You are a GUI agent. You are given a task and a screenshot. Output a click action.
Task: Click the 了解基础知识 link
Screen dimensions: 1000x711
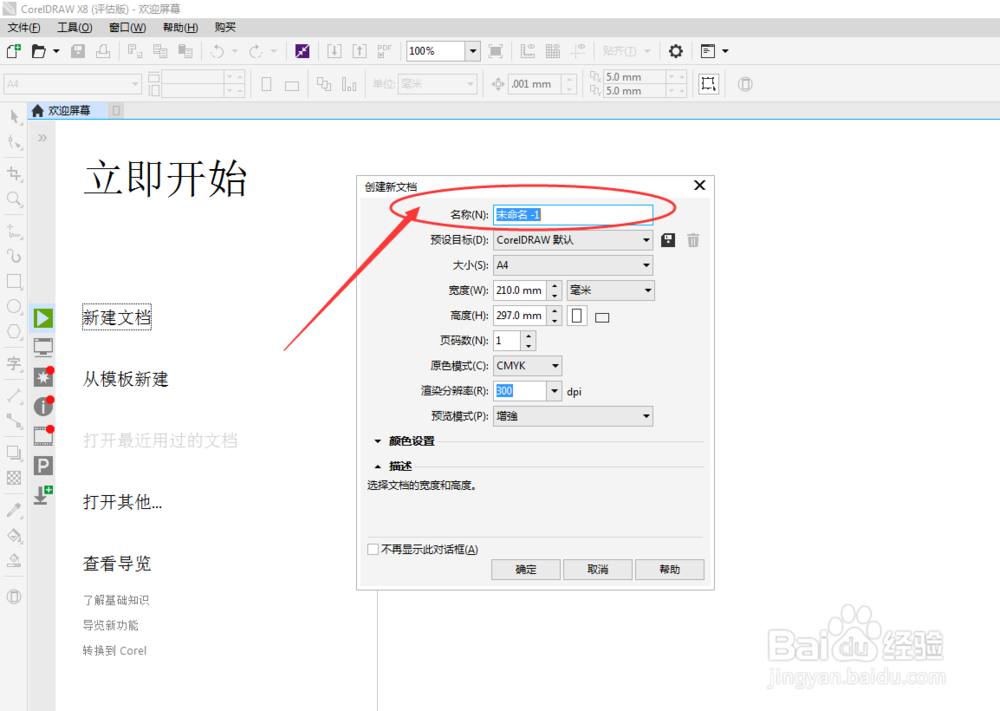point(116,600)
